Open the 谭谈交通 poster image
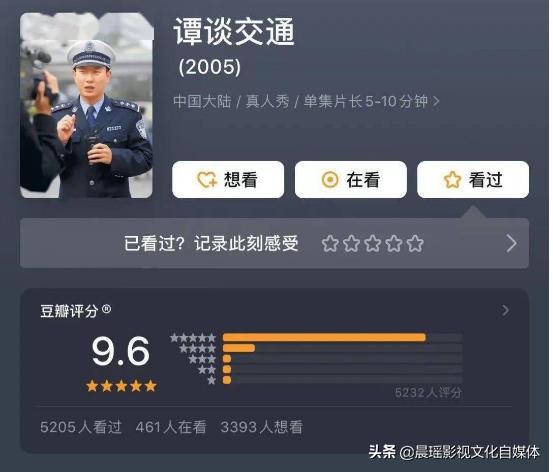 [86, 105]
